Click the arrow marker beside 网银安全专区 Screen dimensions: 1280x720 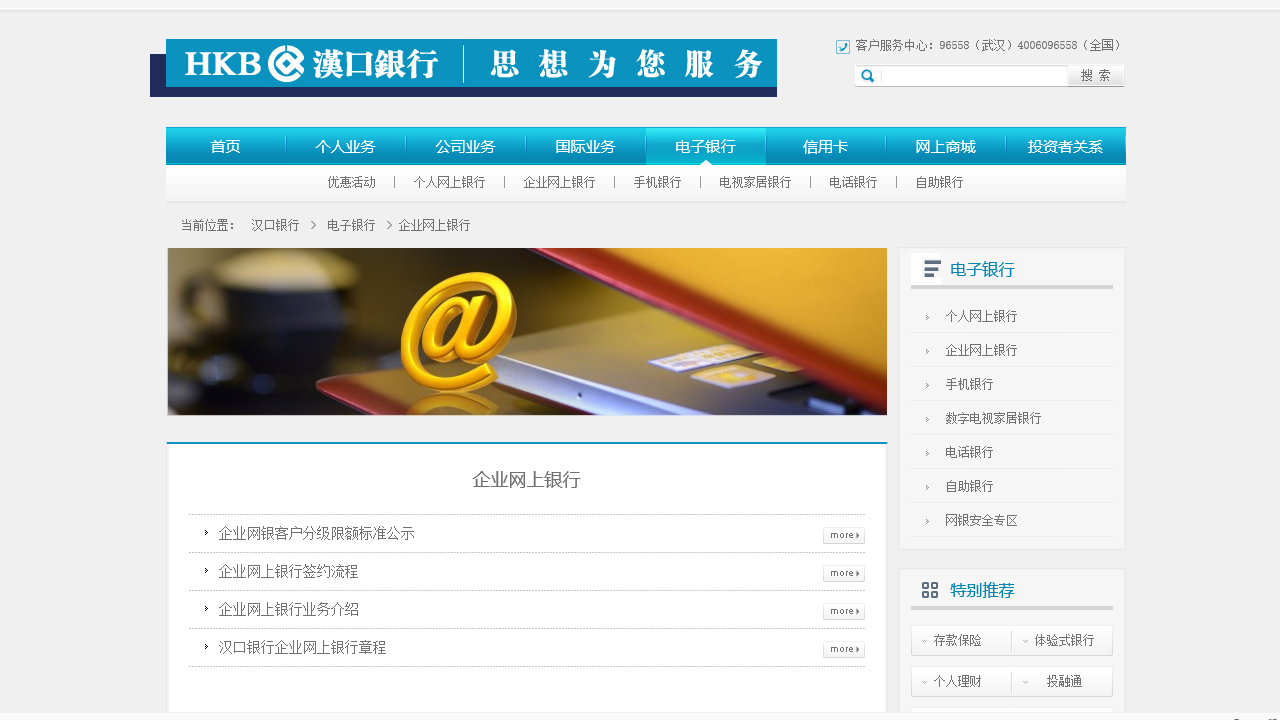pyautogui.click(x=927, y=521)
